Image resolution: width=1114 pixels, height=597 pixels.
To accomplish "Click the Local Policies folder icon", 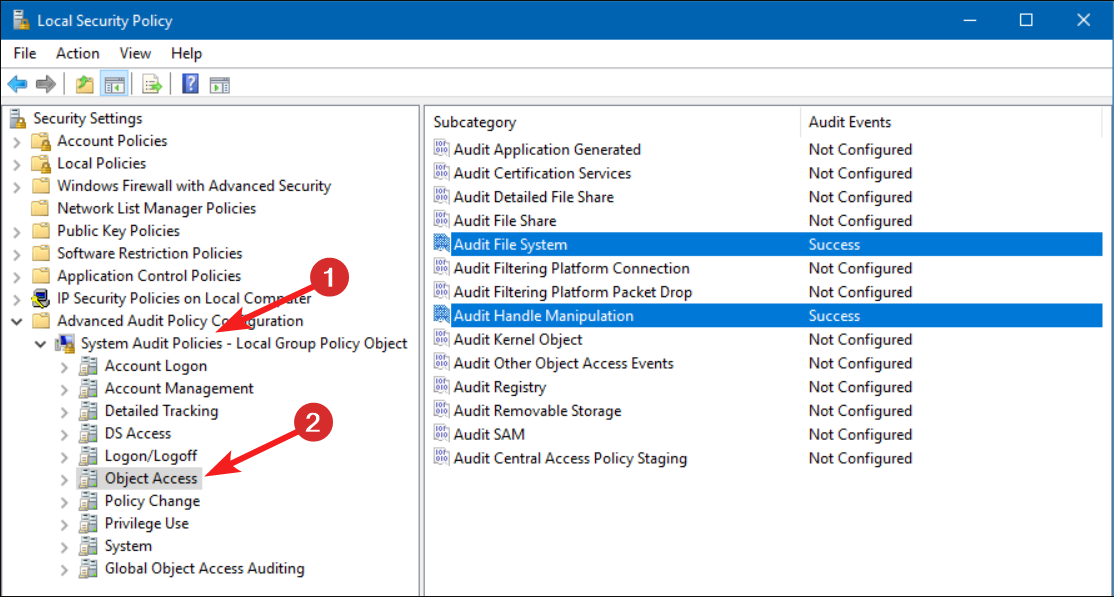I will pos(41,163).
